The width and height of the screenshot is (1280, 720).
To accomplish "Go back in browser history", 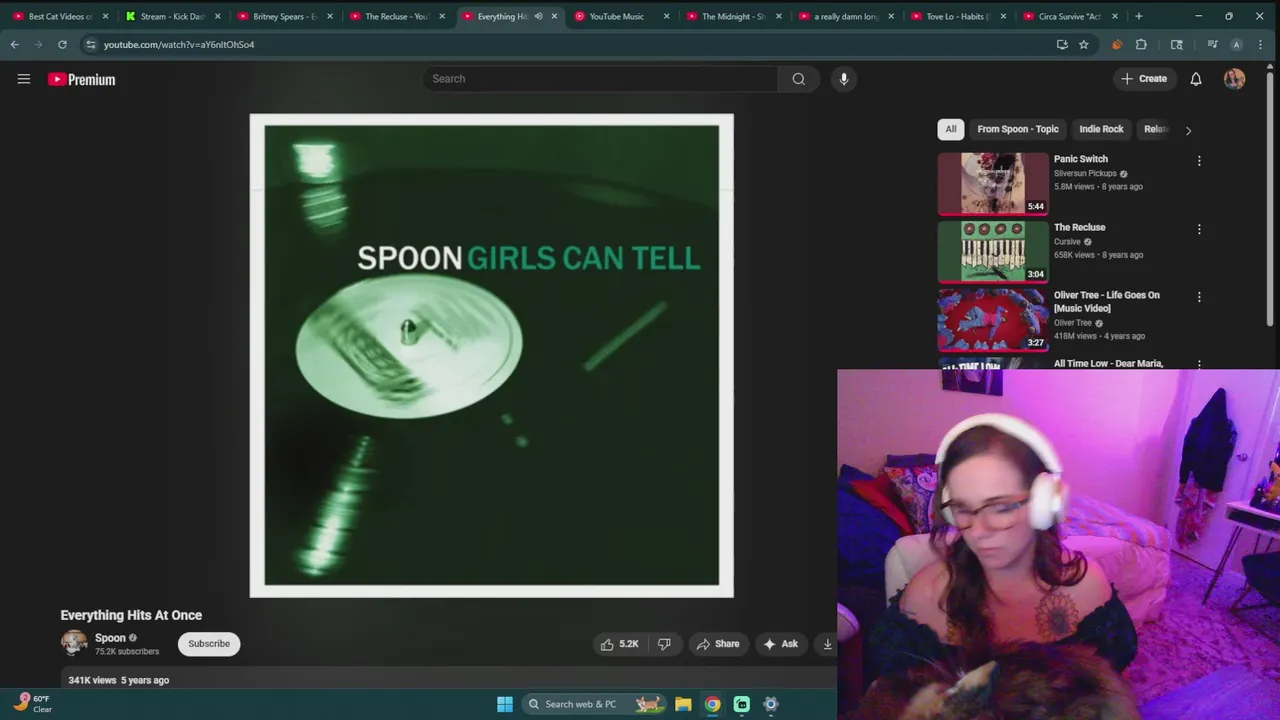I will [14, 44].
